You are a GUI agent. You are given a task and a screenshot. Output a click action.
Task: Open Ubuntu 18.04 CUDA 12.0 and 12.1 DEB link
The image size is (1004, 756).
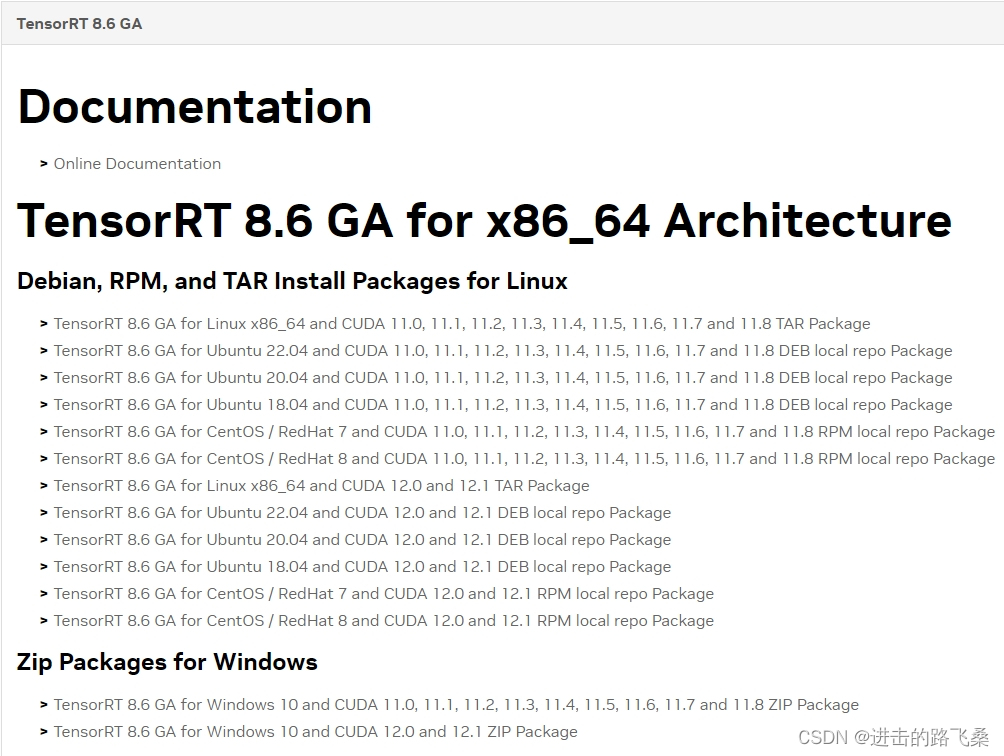(362, 567)
